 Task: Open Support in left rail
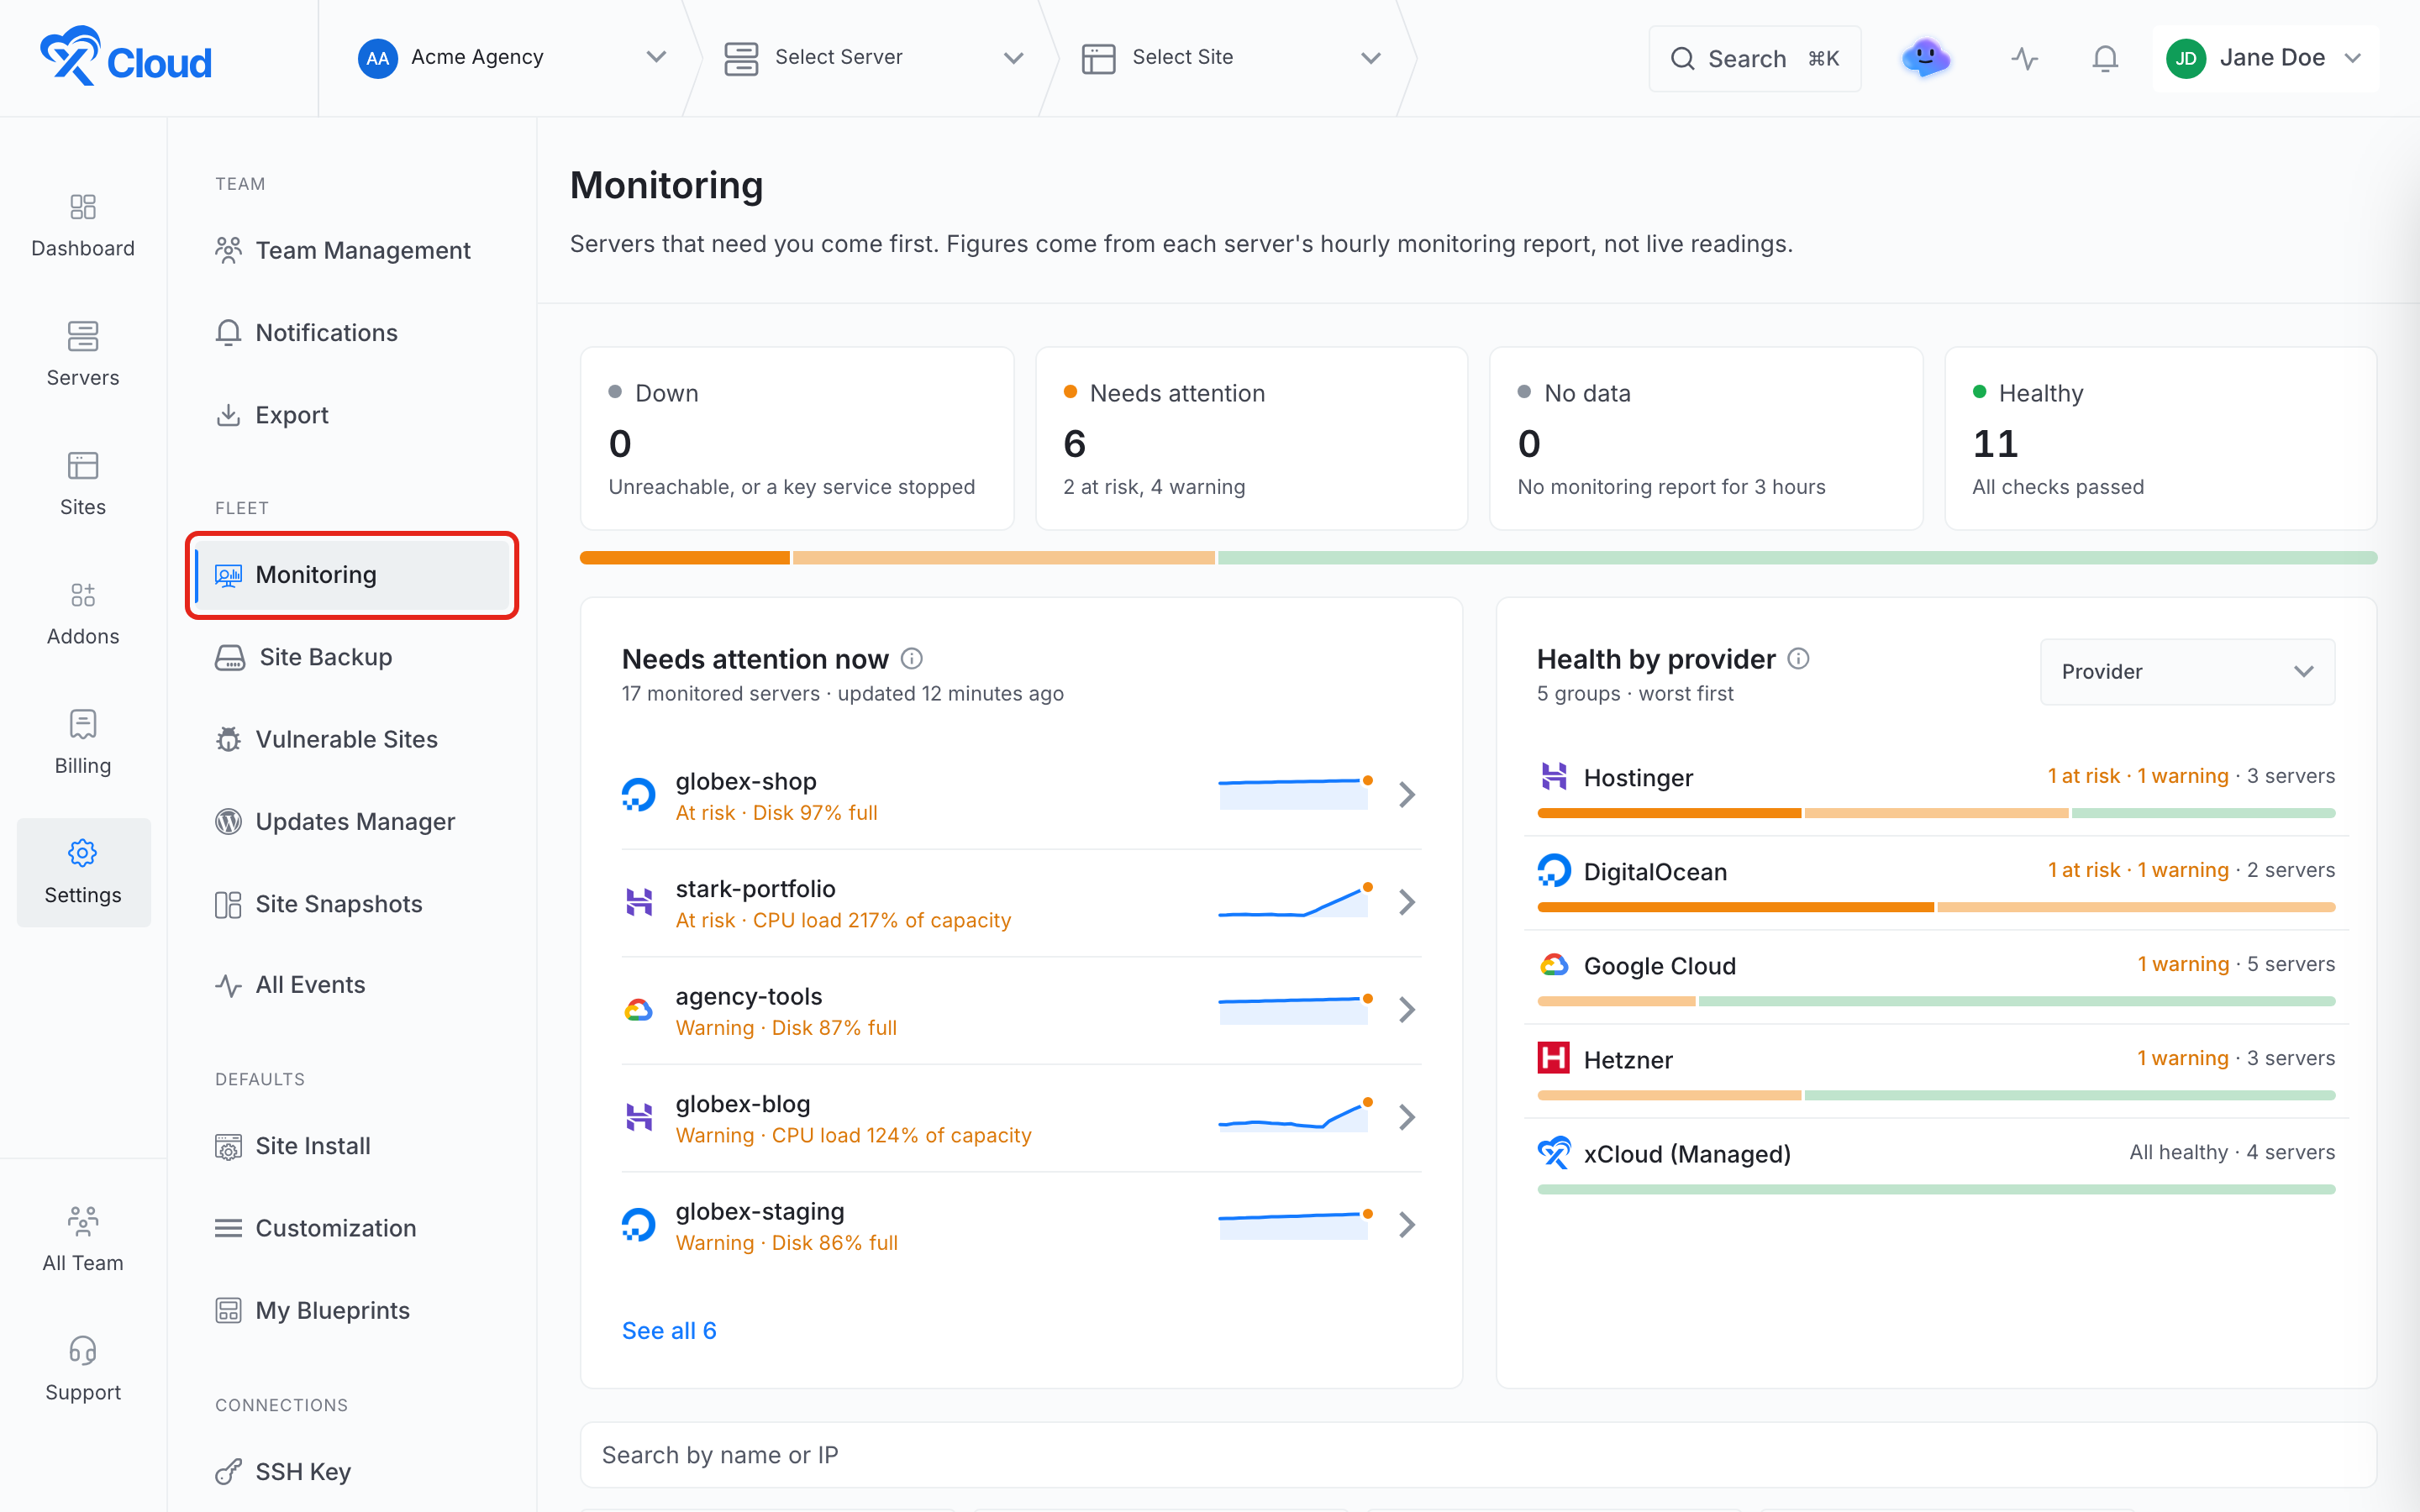point(83,1370)
